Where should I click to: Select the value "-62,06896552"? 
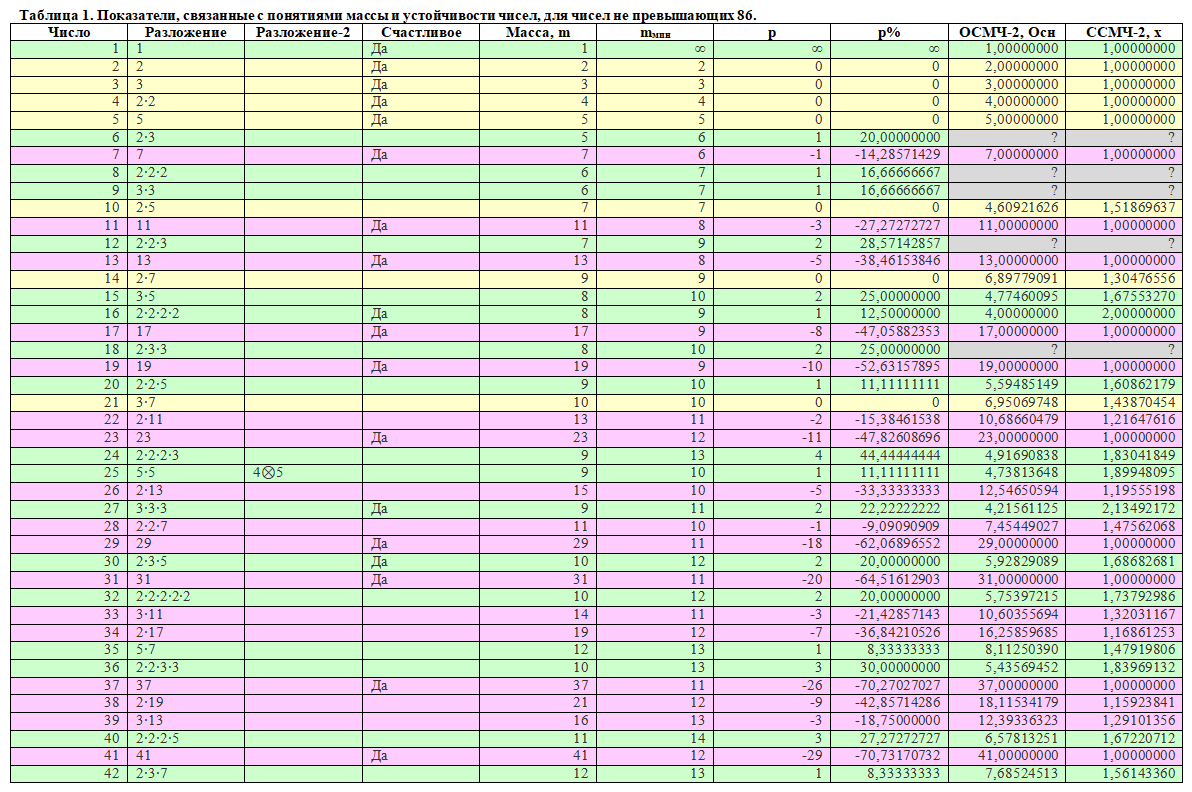pyautogui.click(x=899, y=543)
